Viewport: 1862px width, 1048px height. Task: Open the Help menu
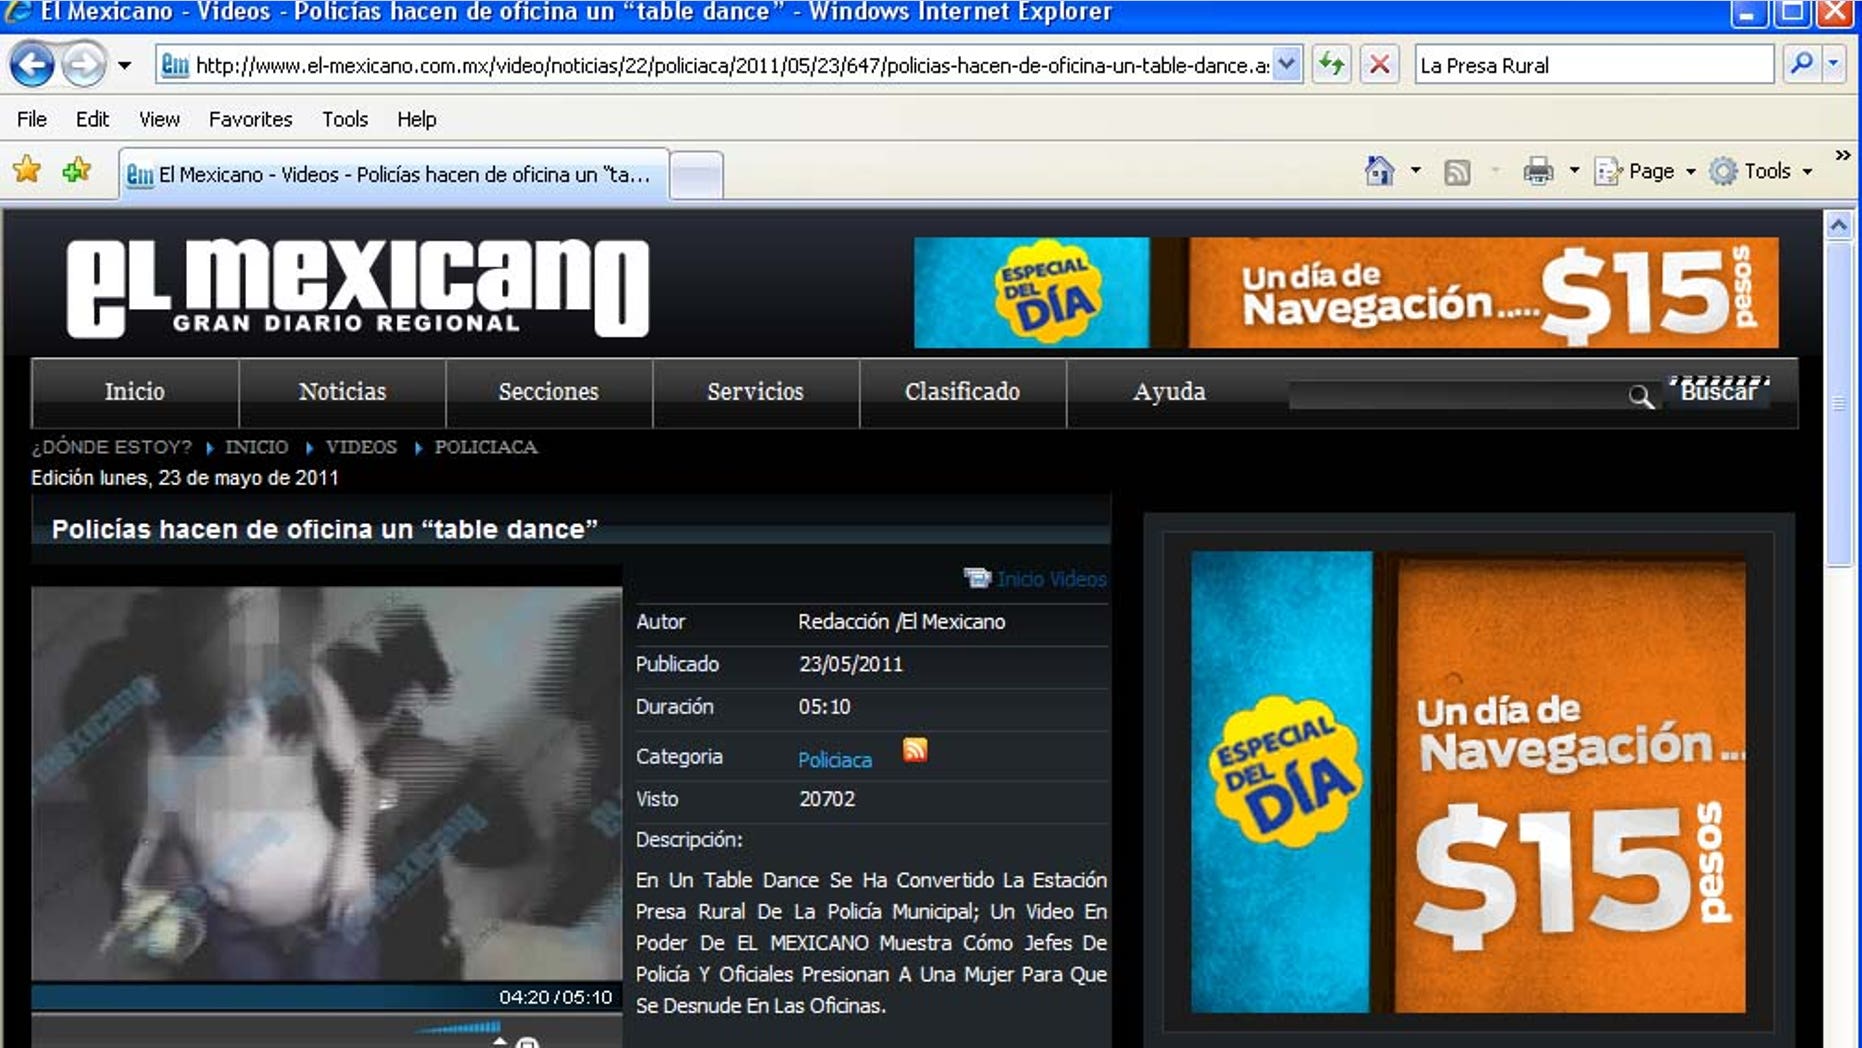point(416,119)
